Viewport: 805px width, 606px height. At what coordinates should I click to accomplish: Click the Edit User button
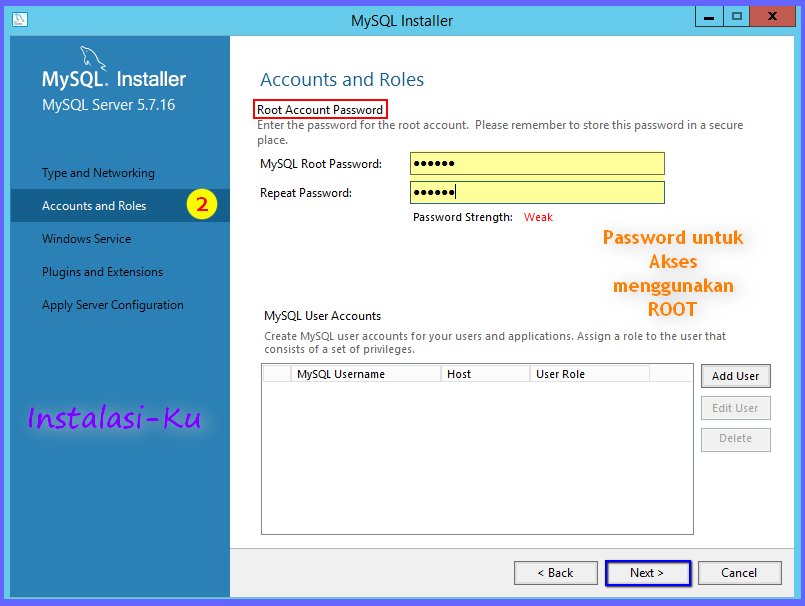pos(735,407)
